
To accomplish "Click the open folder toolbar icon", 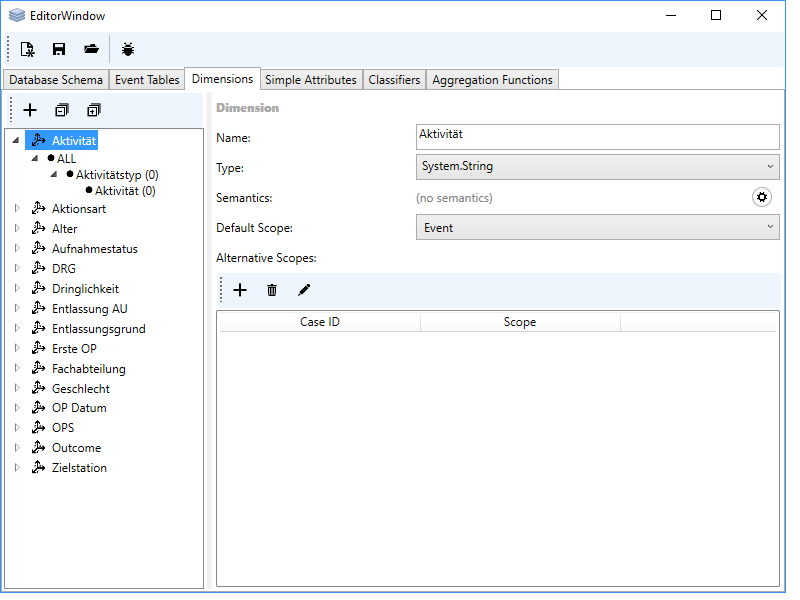I will (91, 49).
